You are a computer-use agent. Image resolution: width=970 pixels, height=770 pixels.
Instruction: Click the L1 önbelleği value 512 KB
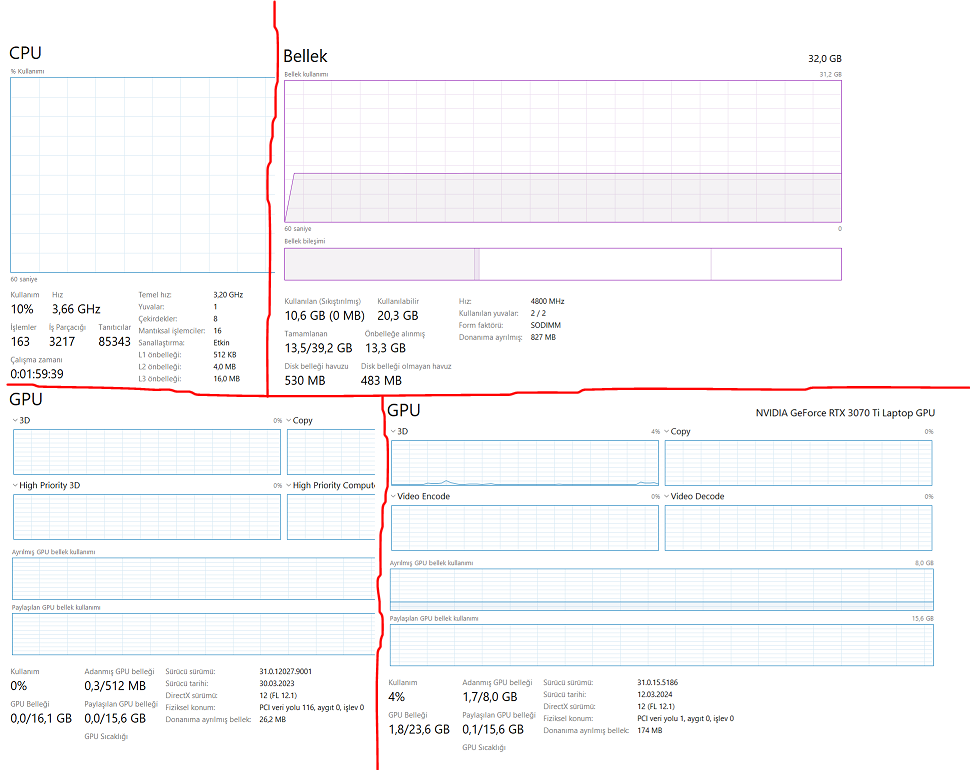point(225,355)
